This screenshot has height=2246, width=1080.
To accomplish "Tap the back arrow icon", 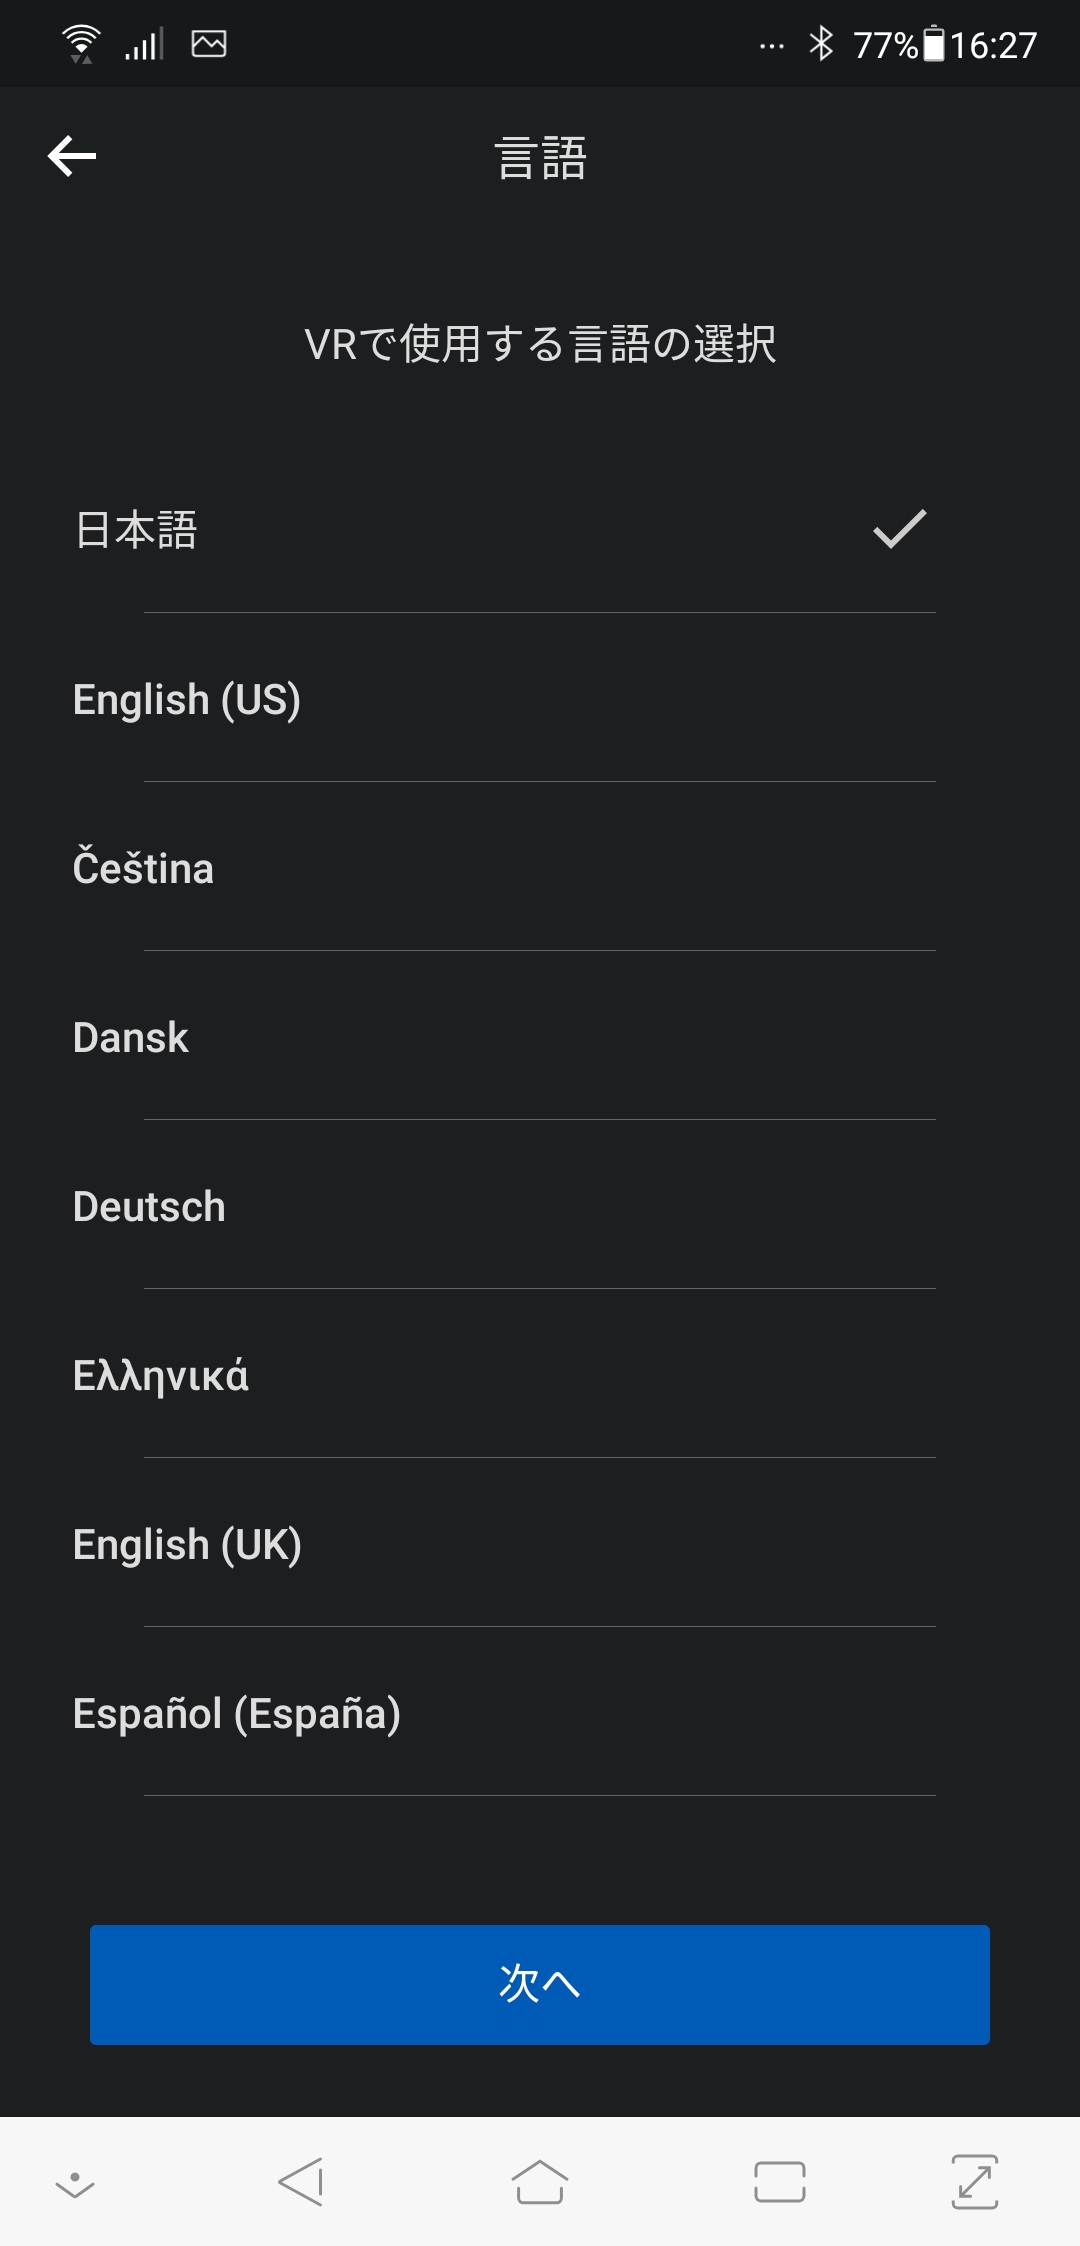I will 72,156.
